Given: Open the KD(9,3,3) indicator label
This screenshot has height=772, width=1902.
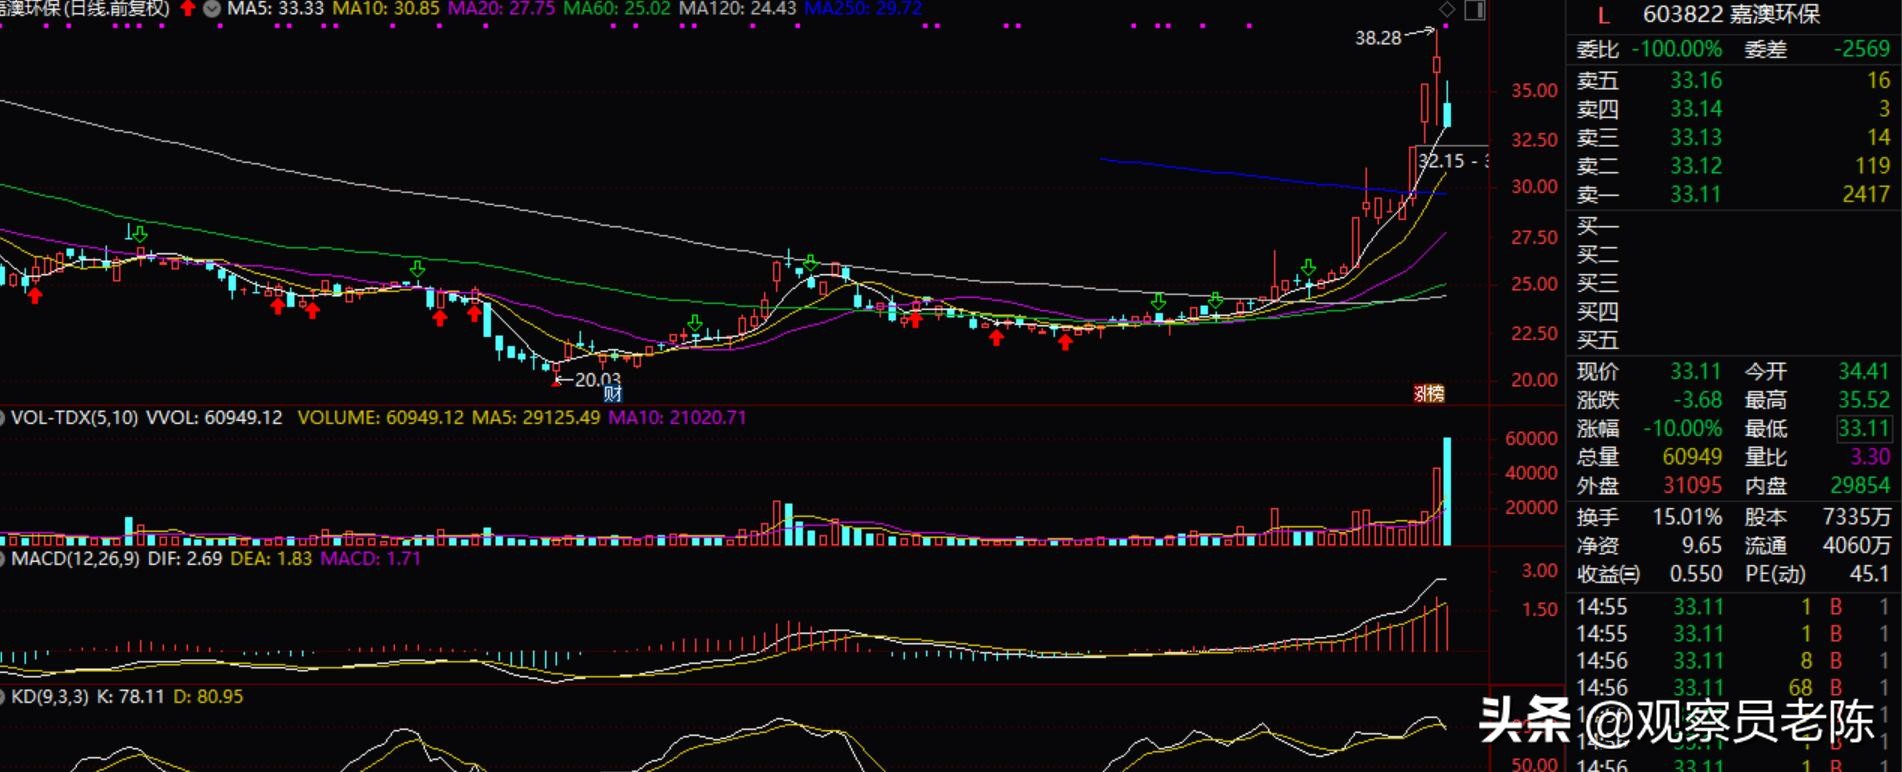Looking at the screenshot, I should (49, 696).
